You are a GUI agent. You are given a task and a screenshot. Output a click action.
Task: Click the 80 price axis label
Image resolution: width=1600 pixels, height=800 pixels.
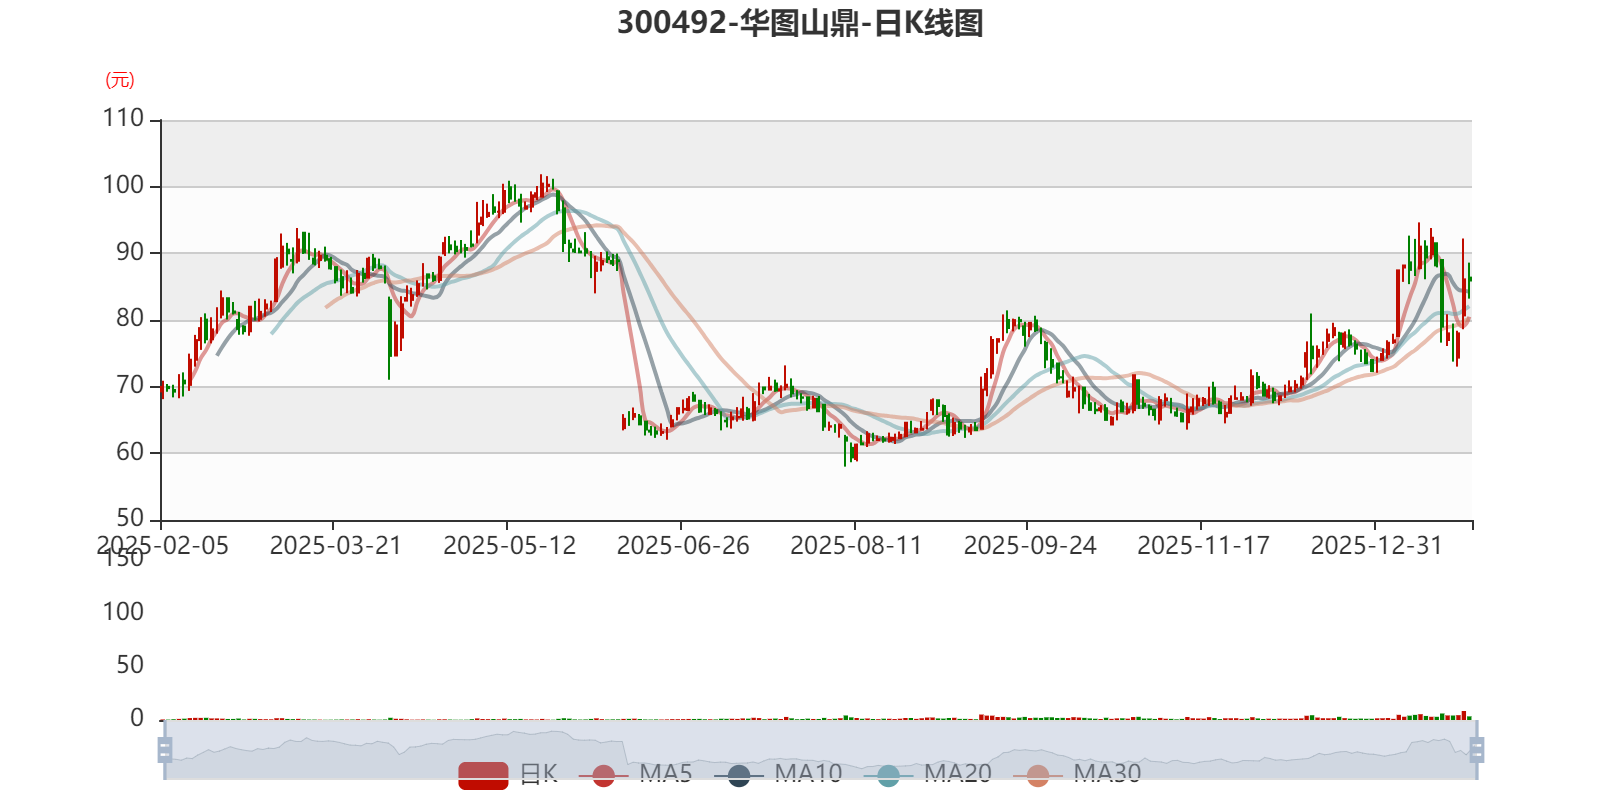(130, 319)
